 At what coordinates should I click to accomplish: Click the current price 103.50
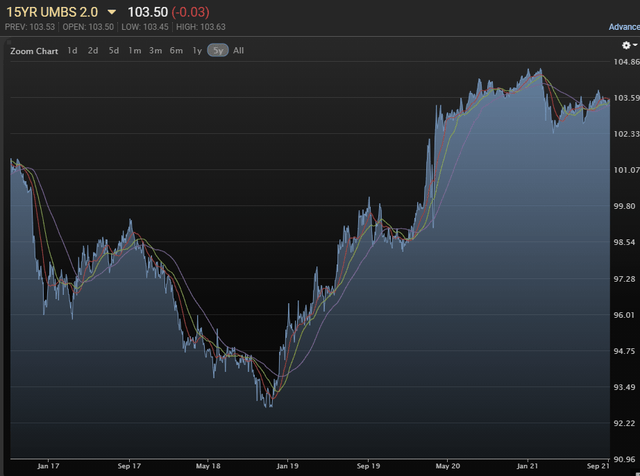pos(148,12)
